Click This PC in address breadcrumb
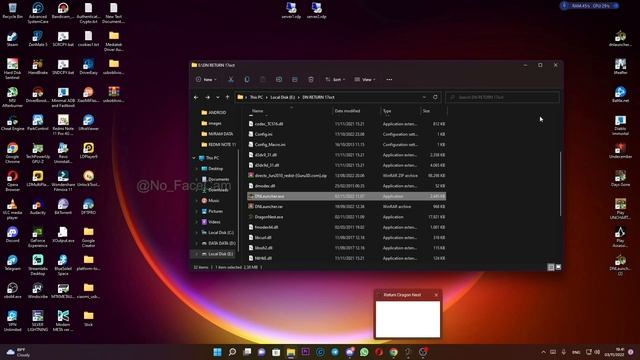640x360 pixels. point(256,97)
